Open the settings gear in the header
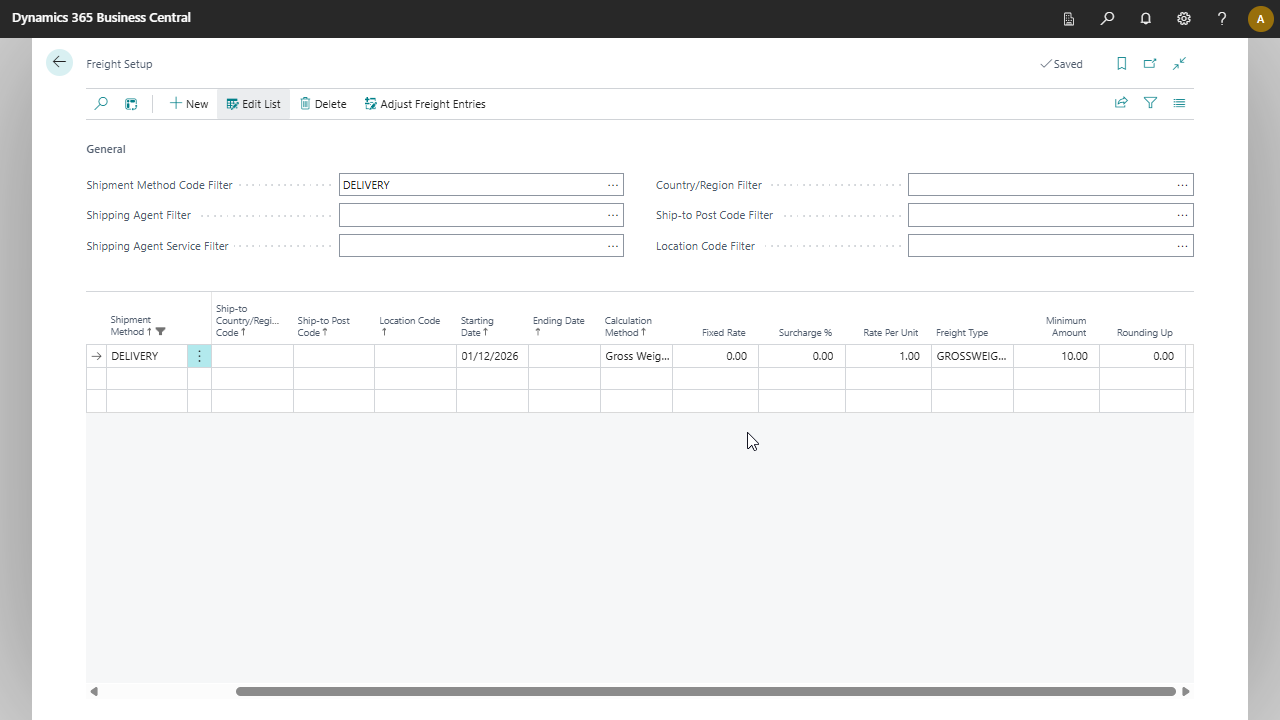Image resolution: width=1280 pixels, height=720 pixels. (1184, 18)
